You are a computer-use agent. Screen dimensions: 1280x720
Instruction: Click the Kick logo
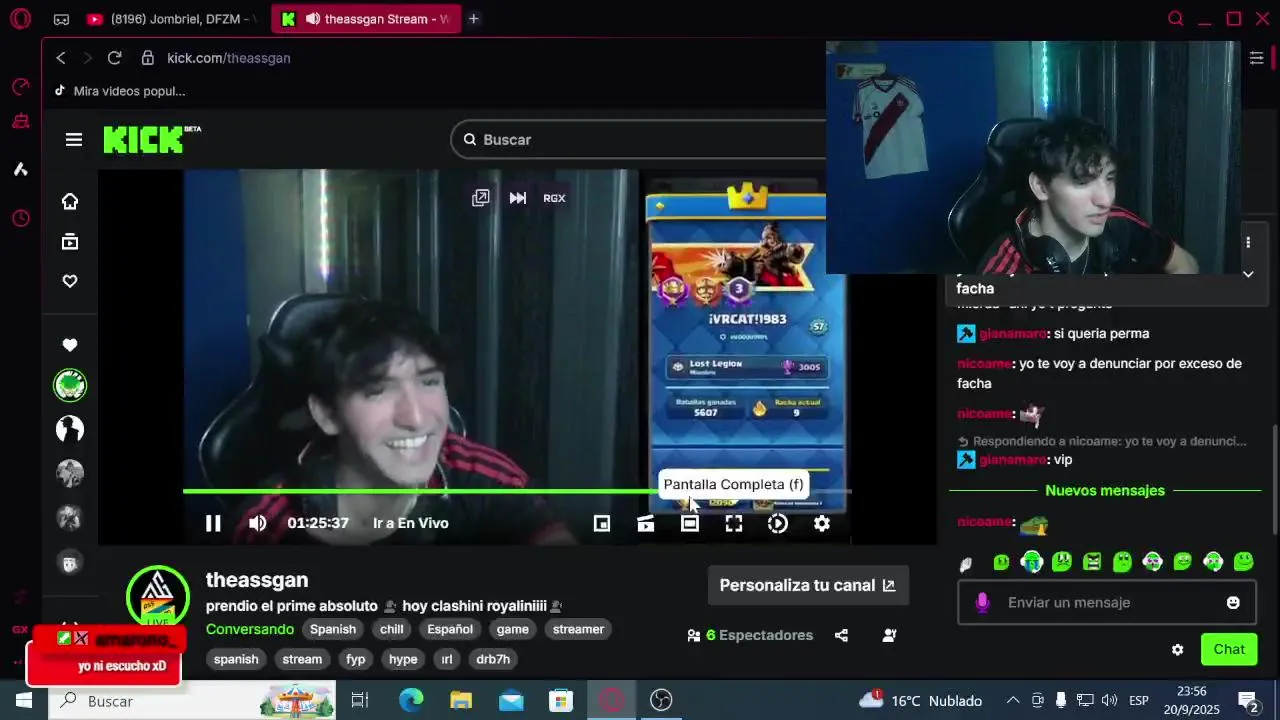152,140
